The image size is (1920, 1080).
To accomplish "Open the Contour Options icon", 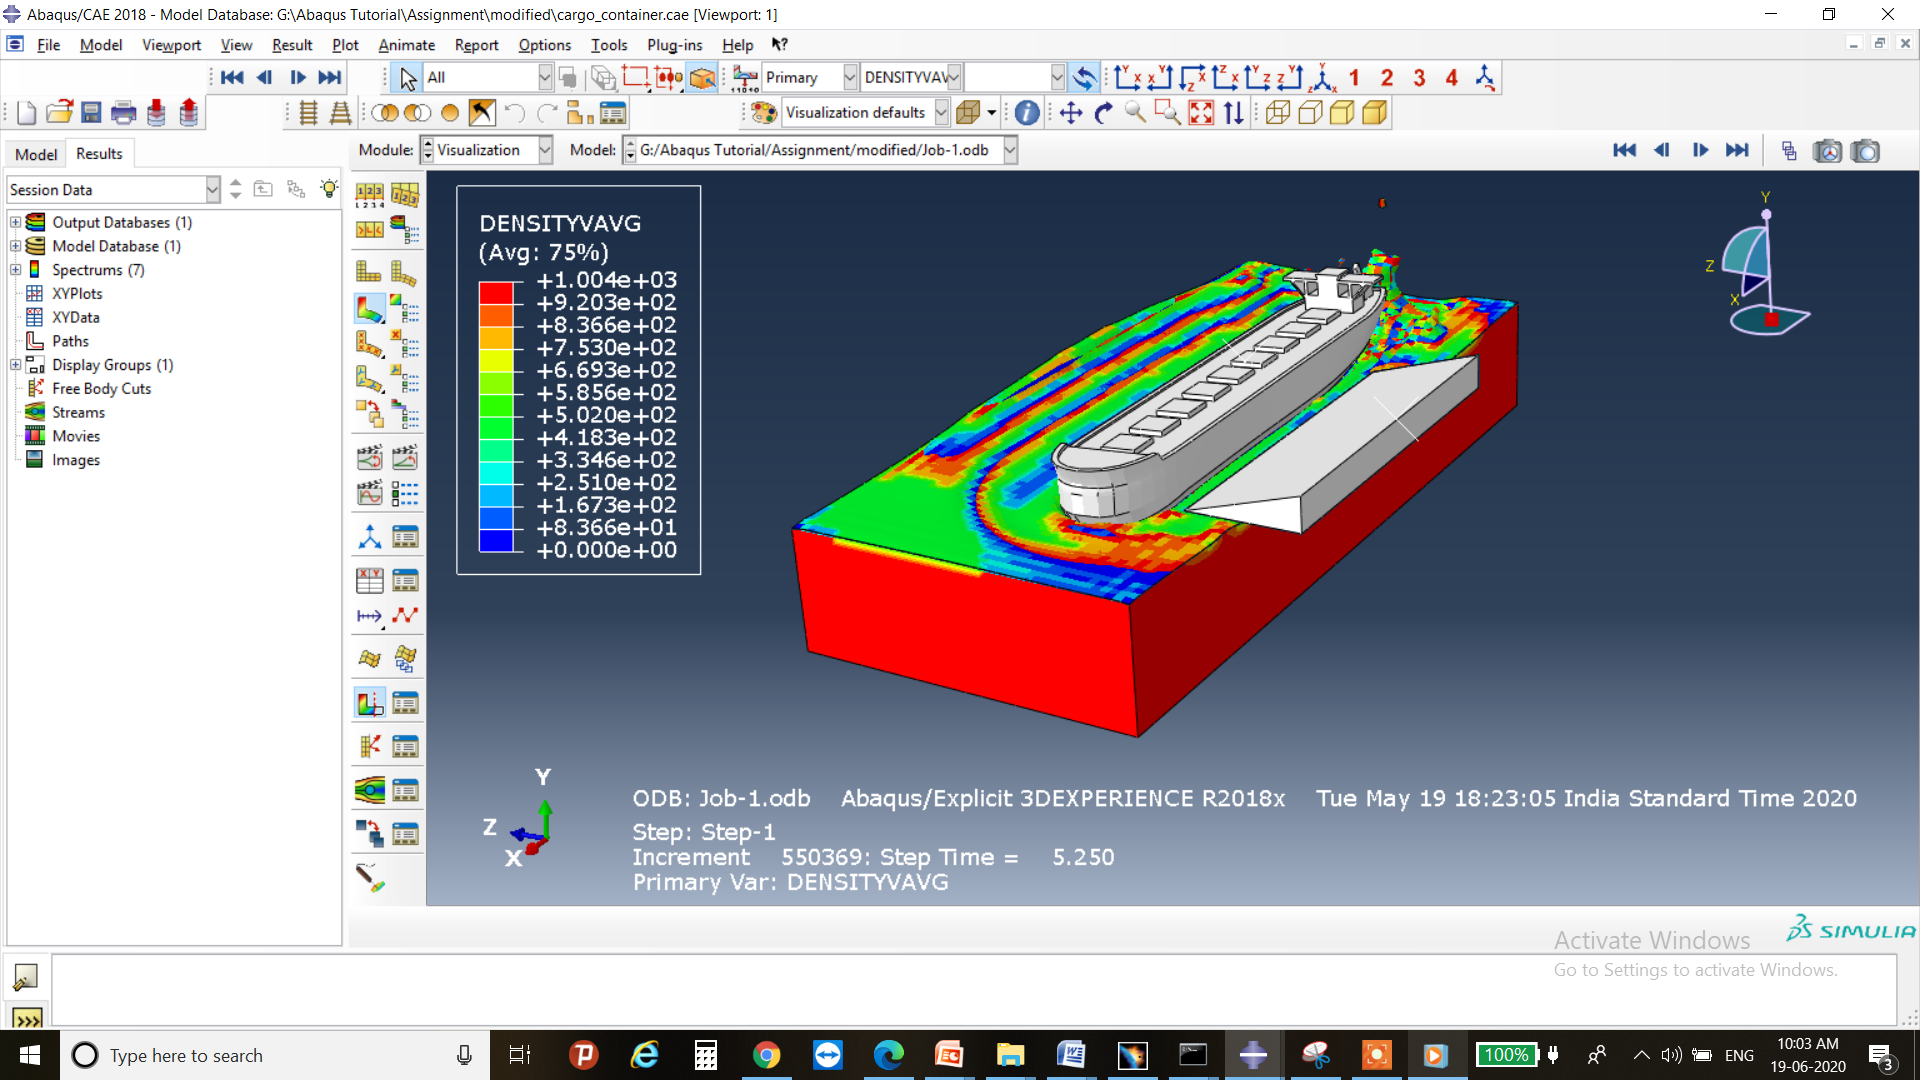I will pyautogui.click(x=404, y=309).
